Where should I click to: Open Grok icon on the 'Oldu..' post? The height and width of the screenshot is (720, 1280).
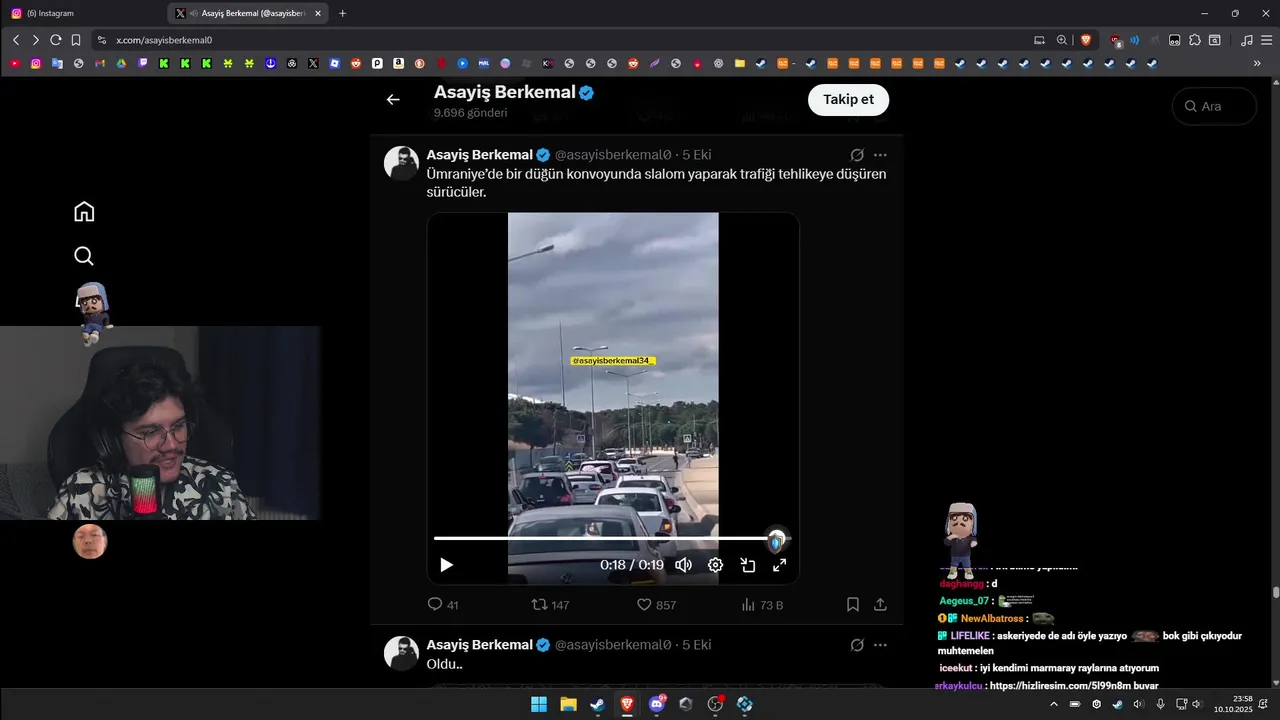857,645
